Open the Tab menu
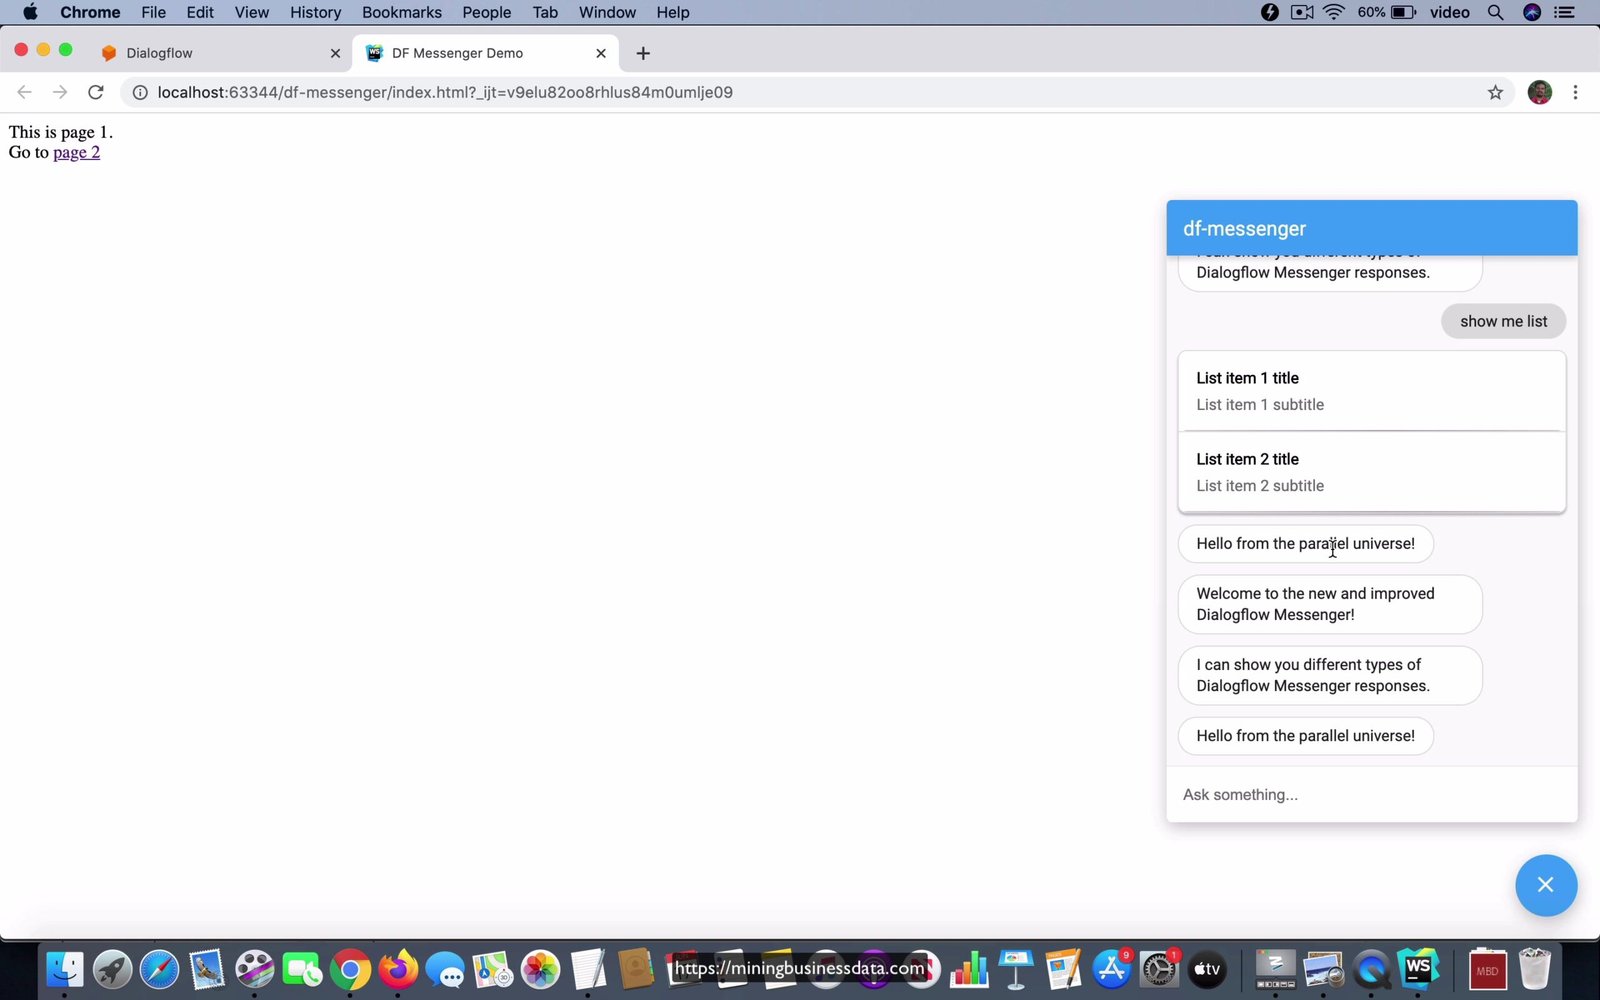 click(x=545, y=12)
